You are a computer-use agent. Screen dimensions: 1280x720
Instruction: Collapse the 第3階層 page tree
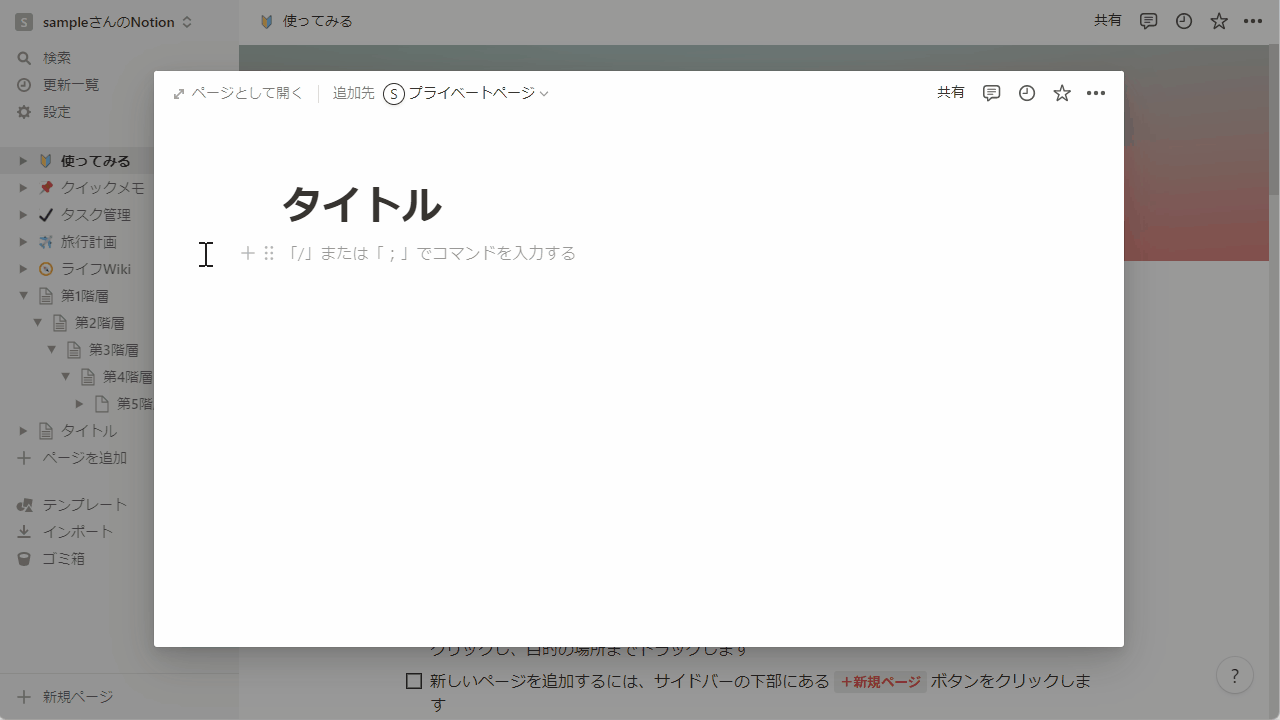click(x=51, y=350)
